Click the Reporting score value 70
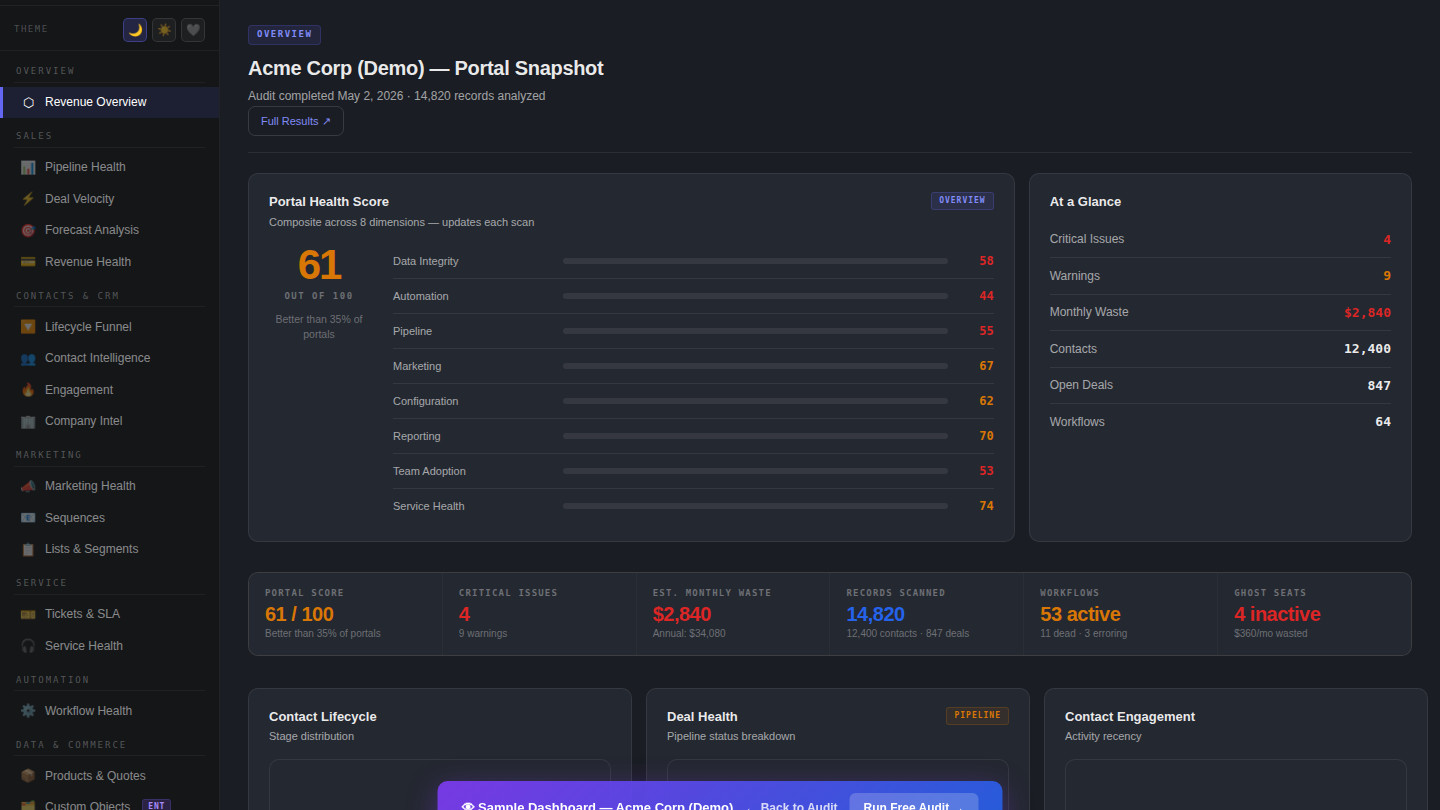Viewport: 1440px width, 810px height. pyautogui.click(x=987, y=436)
